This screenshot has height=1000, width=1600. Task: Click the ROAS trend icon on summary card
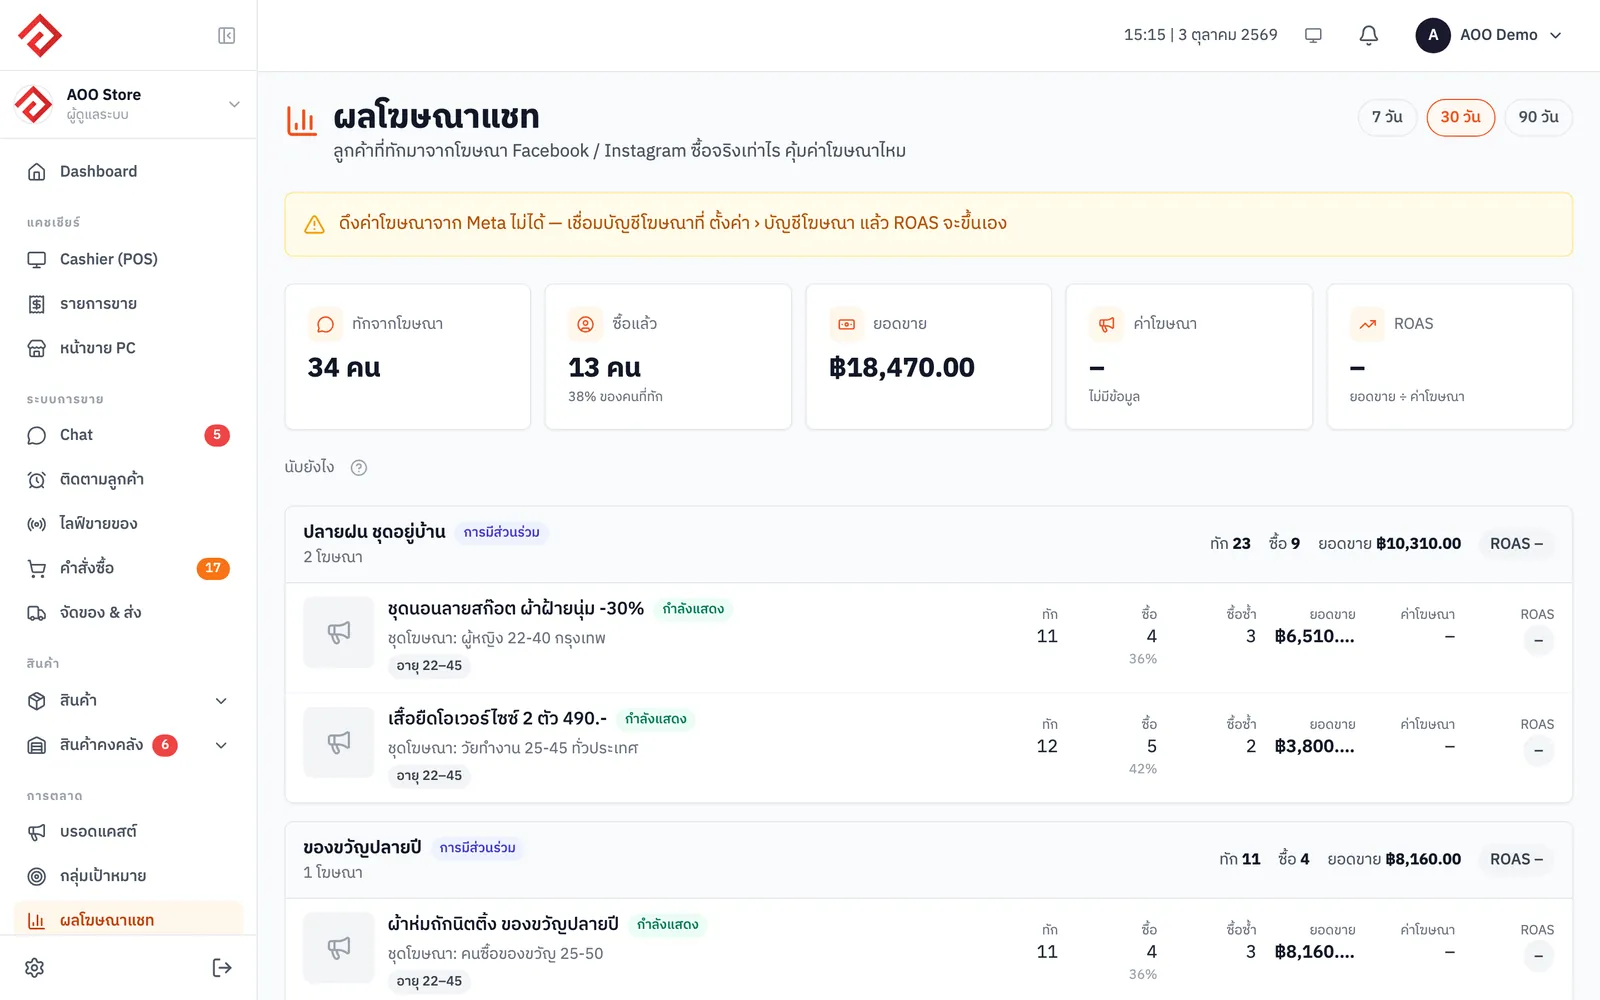pos(1367,324)
